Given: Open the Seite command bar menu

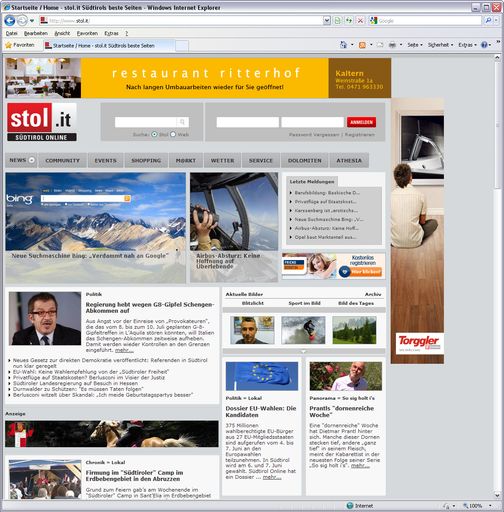Looking at the screenshot, I should click(415, 45).
